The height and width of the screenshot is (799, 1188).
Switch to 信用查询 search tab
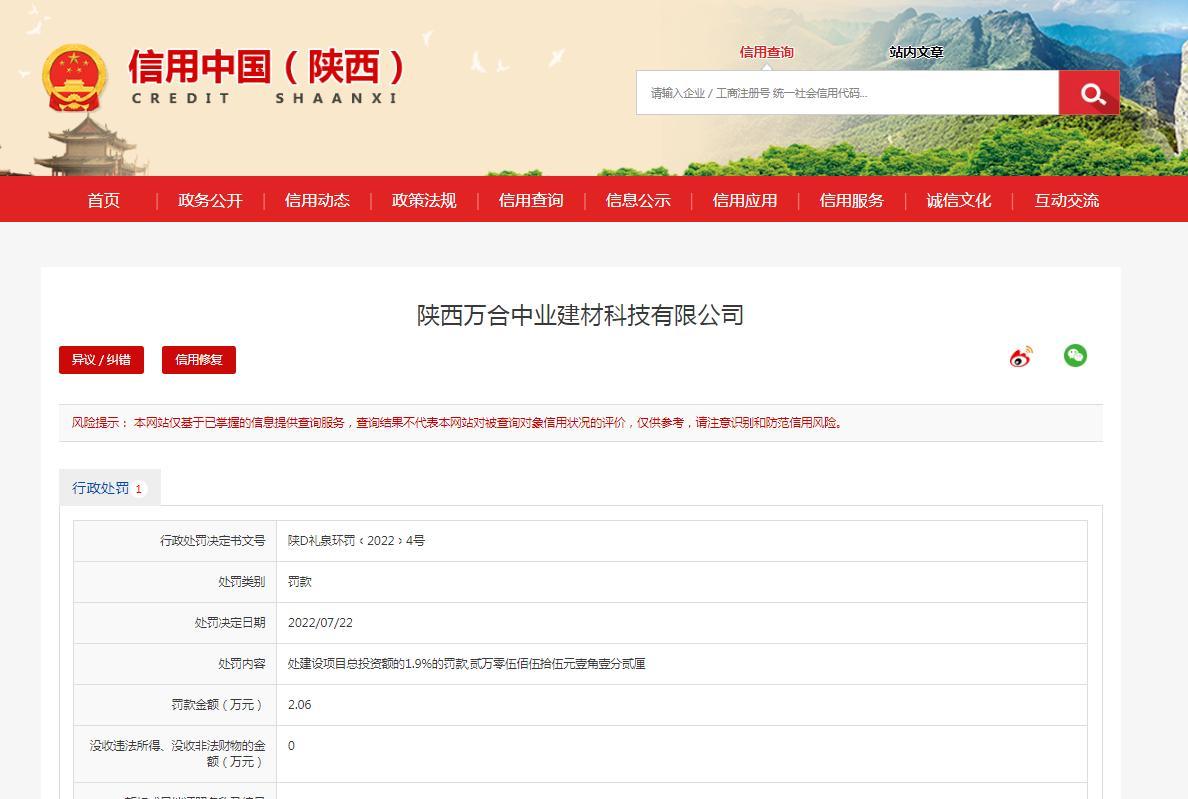[x=766, y=52]
